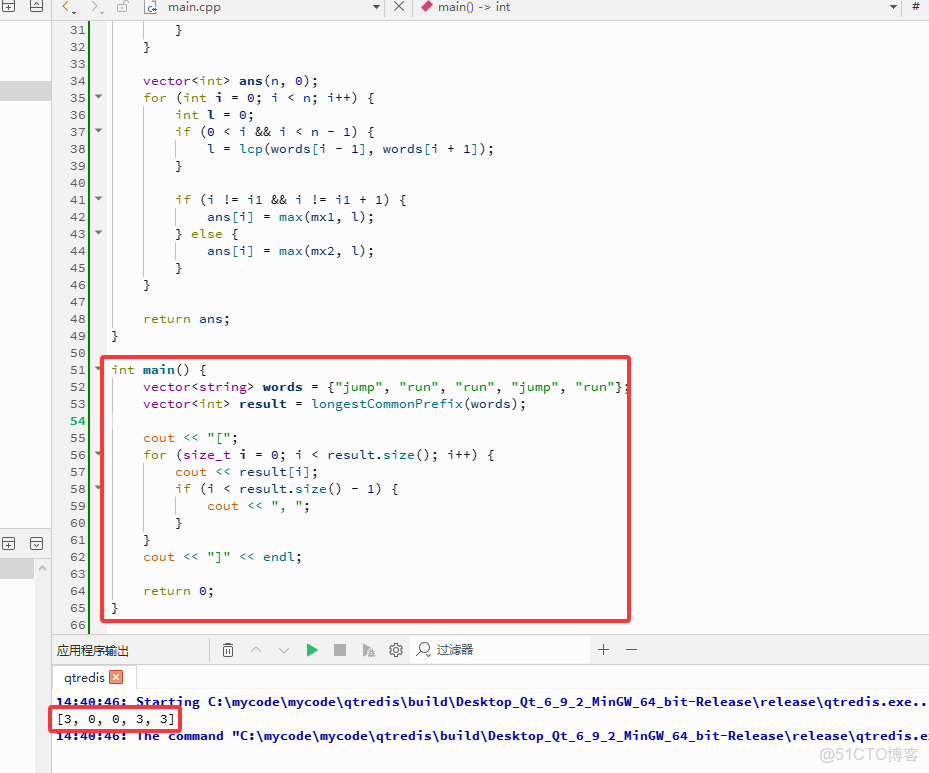This screenshot has width=929, height=773.
Task: Click the Go Back navigation arrow
Action: [x=66, y=7]
